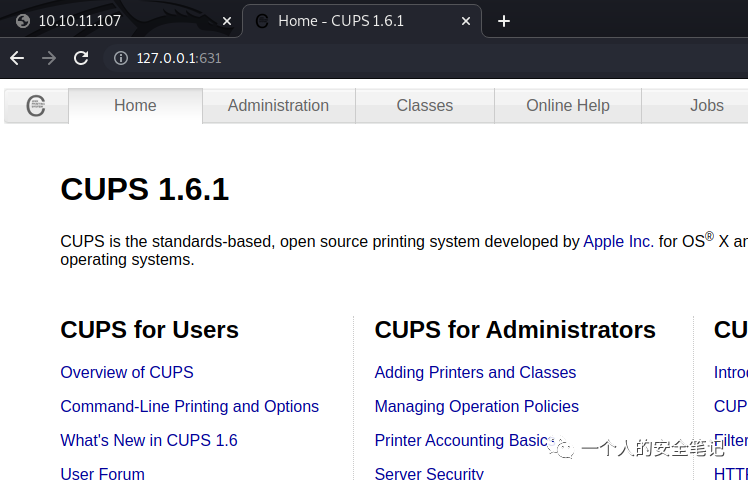Open the Home navigation tab

(135, 105)
